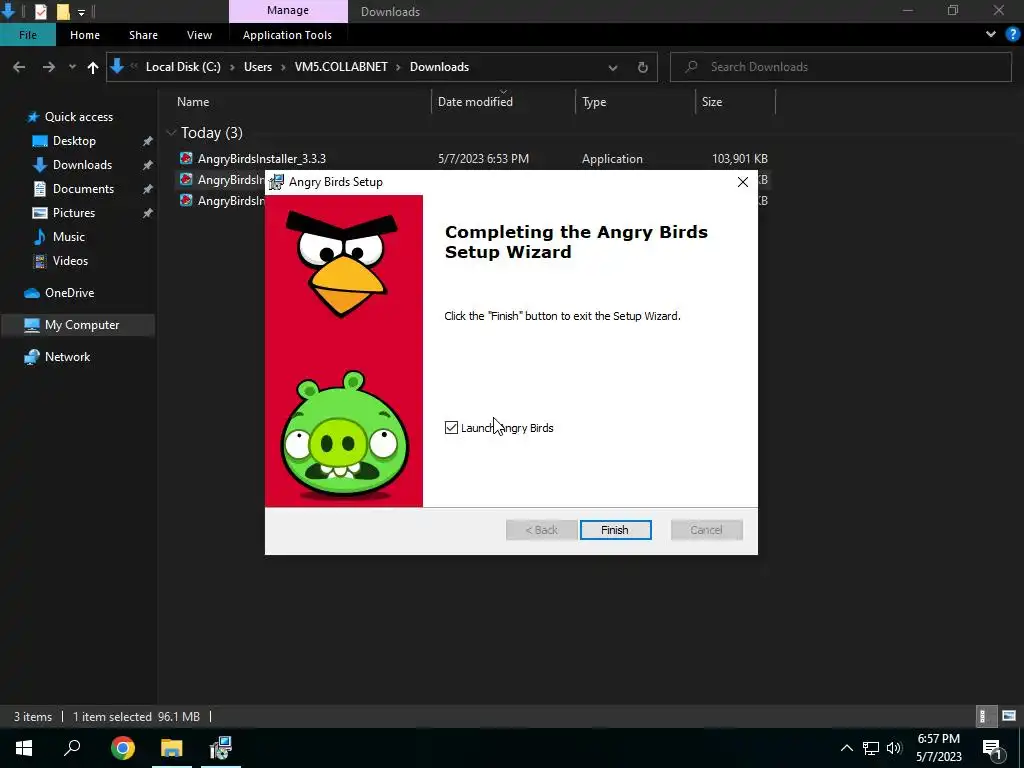Click Finish in Angry Birds Setup

click(615, 530)
